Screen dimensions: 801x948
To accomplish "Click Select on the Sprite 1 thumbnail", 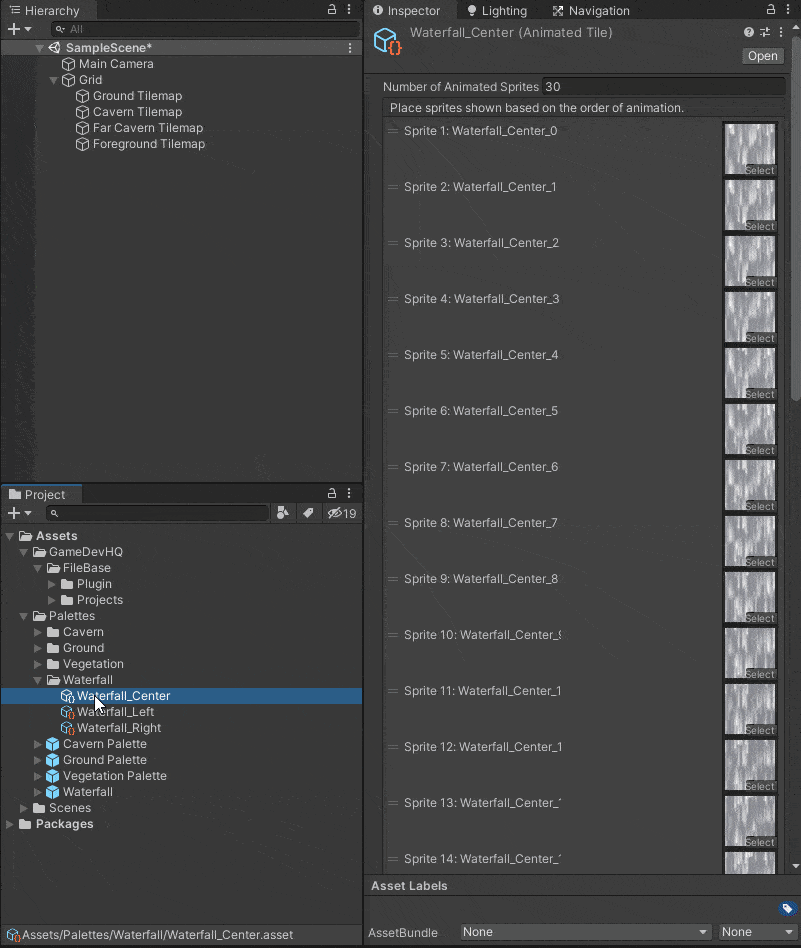I will pos(759,170).
